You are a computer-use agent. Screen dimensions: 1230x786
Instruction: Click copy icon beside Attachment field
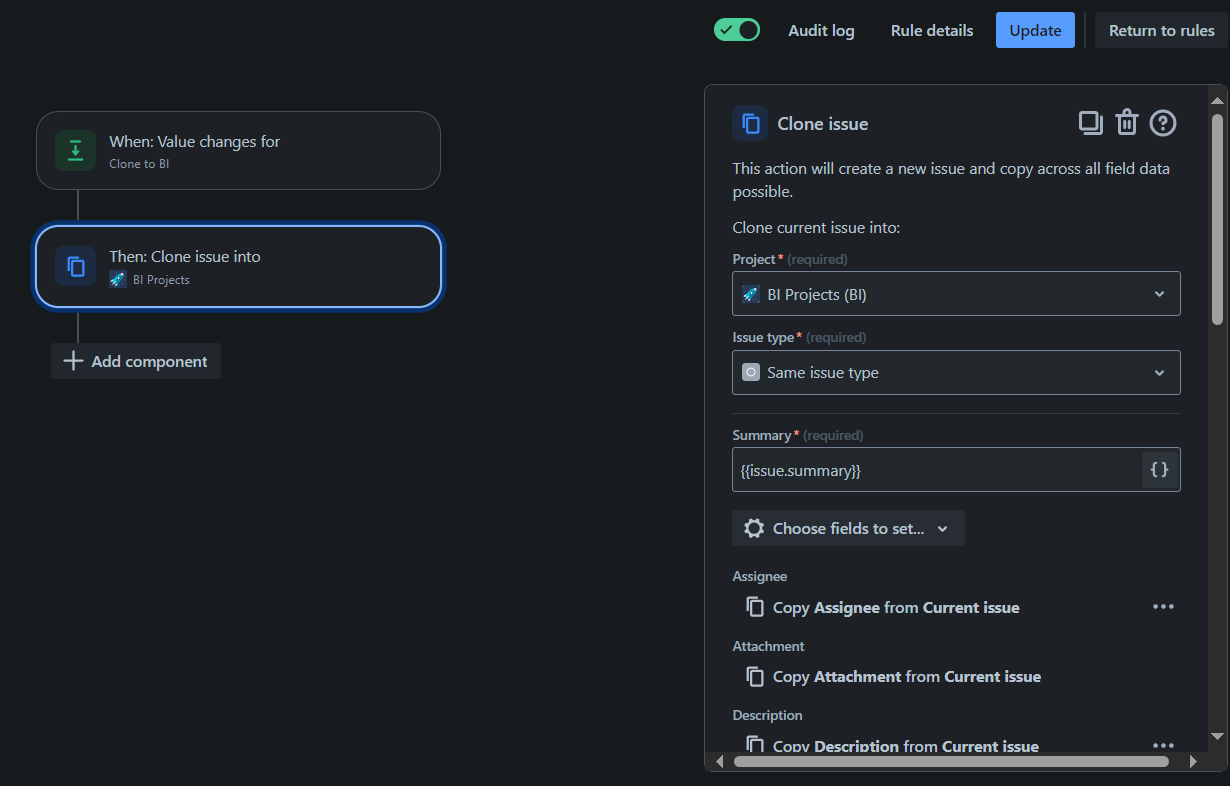point(755,677)
